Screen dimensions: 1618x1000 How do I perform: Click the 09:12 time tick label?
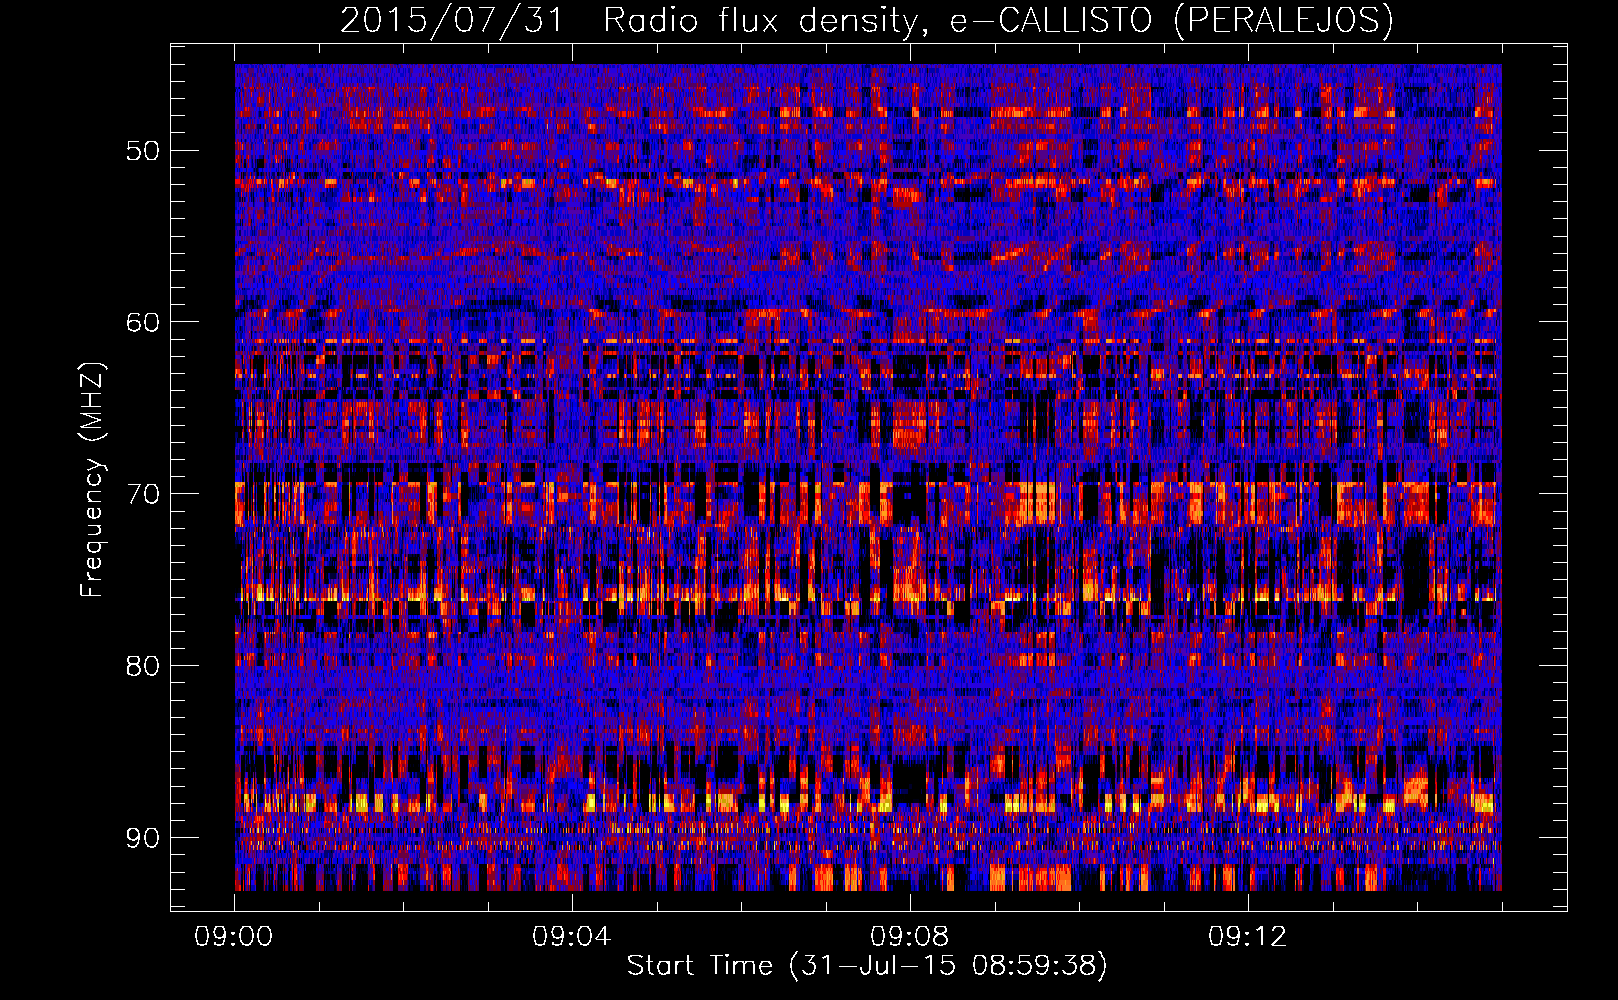[x=1248, y=937]
